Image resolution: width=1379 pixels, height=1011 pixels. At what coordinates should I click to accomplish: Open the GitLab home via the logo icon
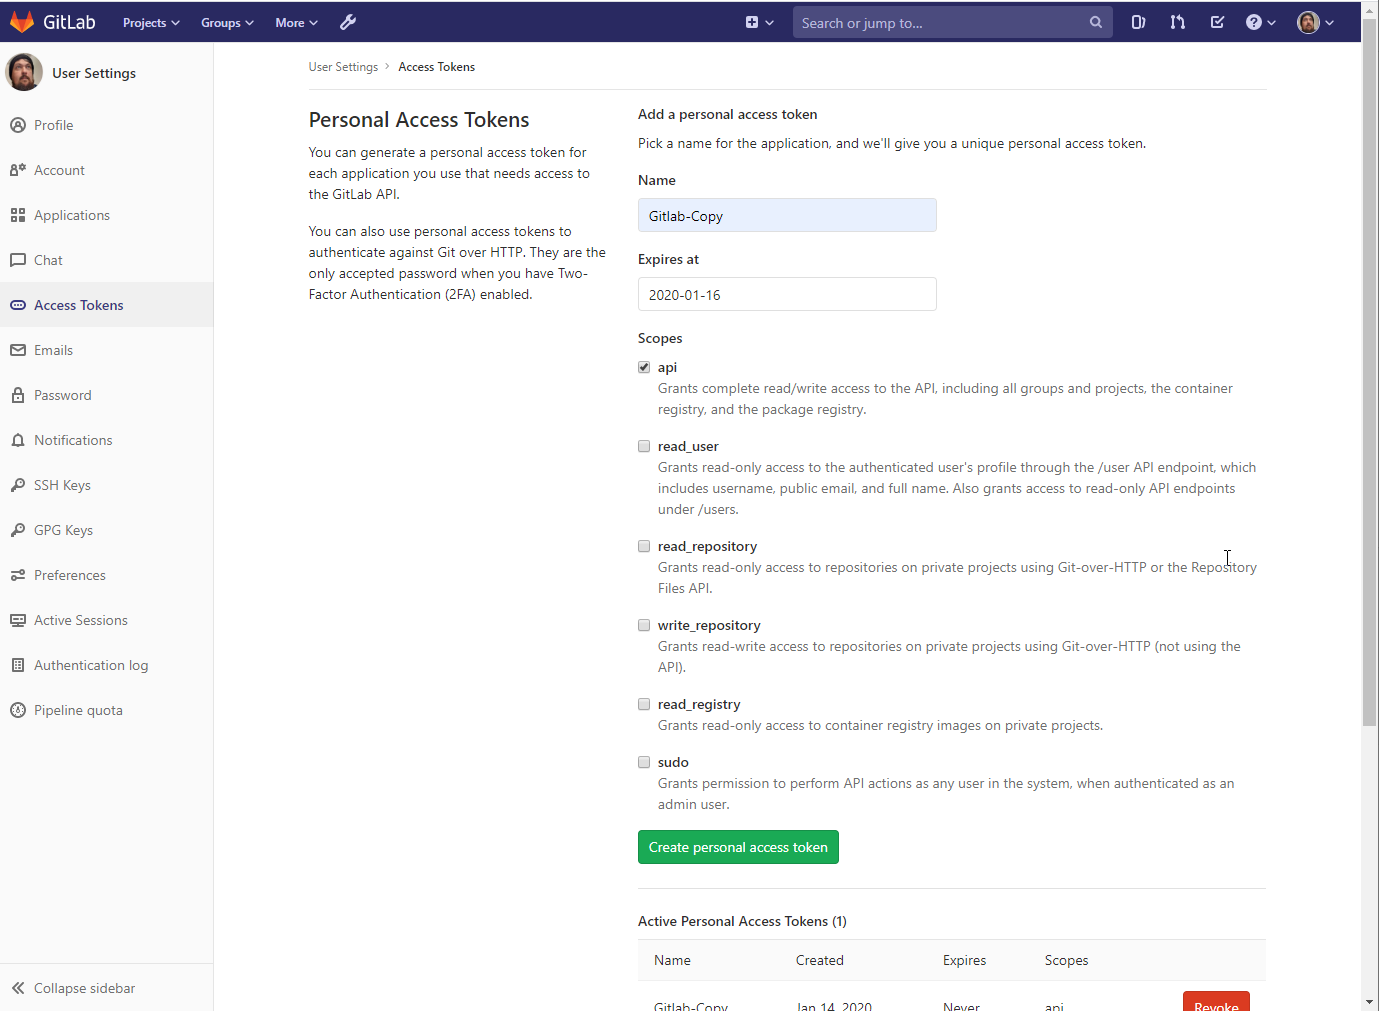pos(21,22)
